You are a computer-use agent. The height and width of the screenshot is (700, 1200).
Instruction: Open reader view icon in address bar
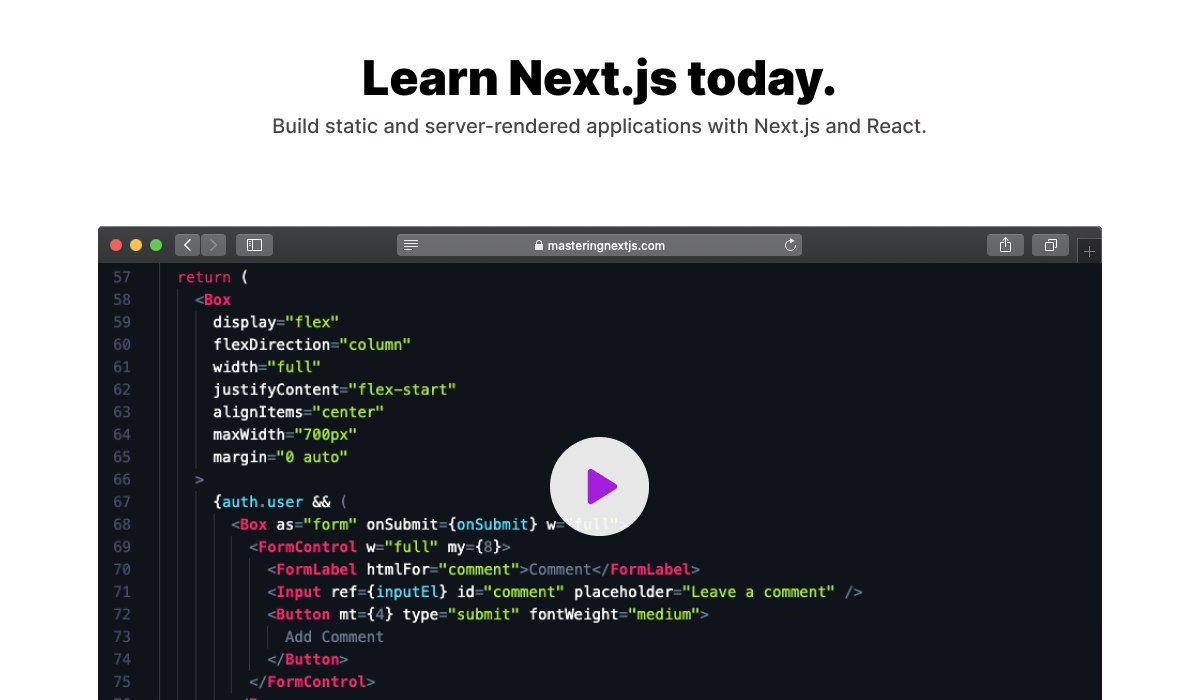[411, 245]
